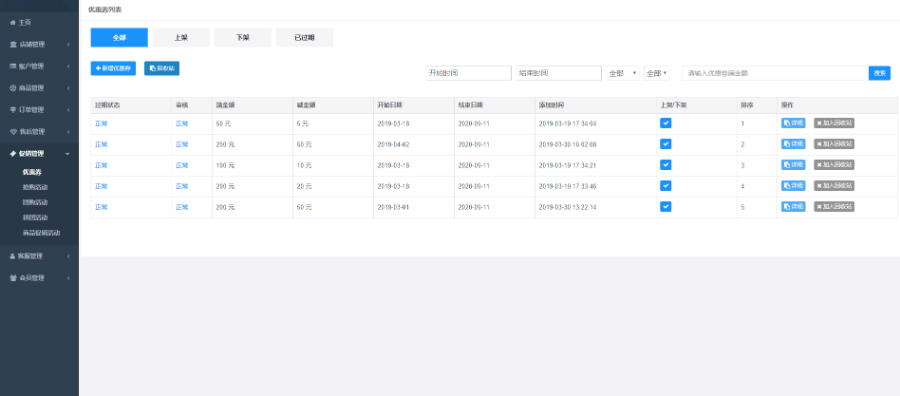Screen dimensions: 900x396
Task: Open 详细 for sort row 3
Action: (793, 165)
